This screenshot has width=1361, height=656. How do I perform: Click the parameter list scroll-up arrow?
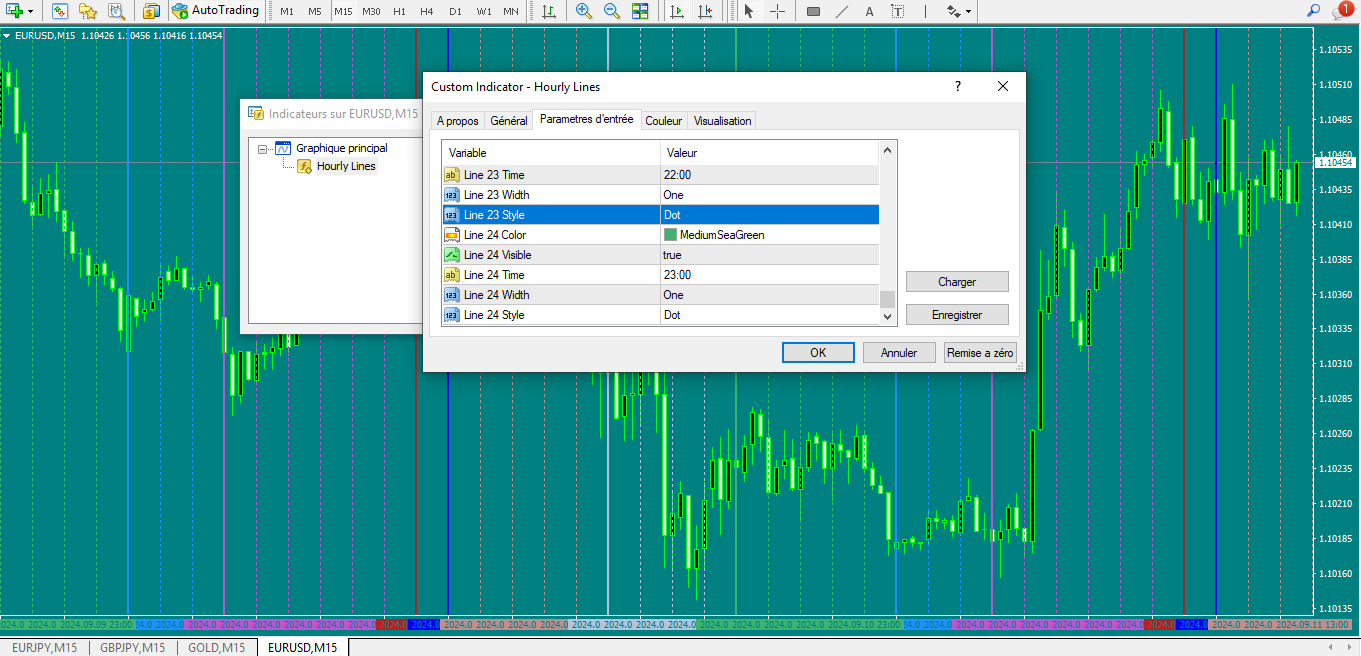[886, 151]
